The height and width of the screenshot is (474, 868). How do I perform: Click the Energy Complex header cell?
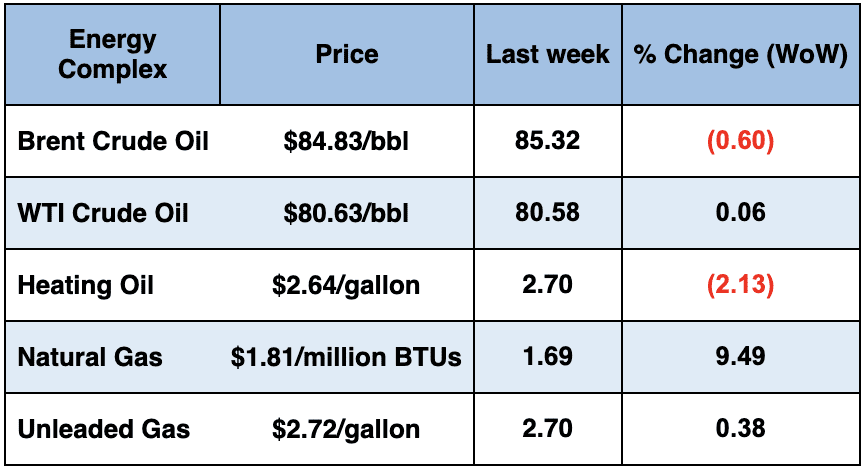click(112, 54)
